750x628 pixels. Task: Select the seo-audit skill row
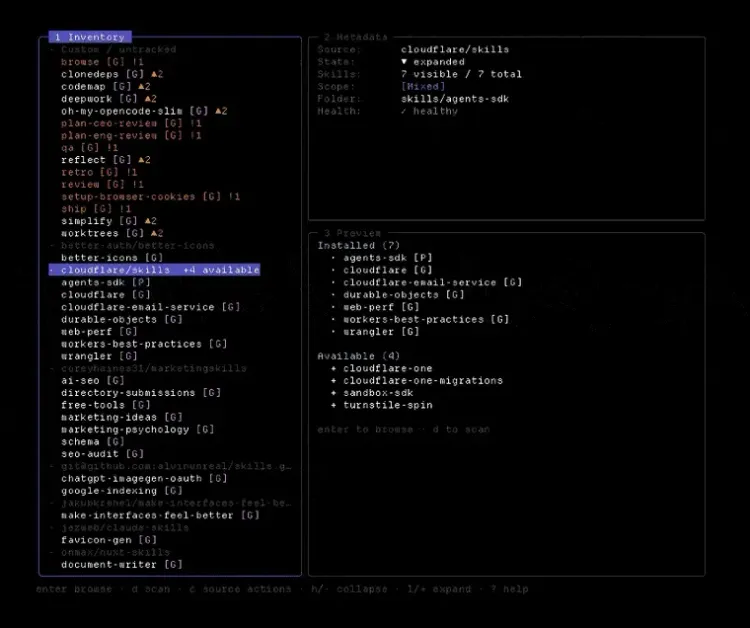(102, 454)
